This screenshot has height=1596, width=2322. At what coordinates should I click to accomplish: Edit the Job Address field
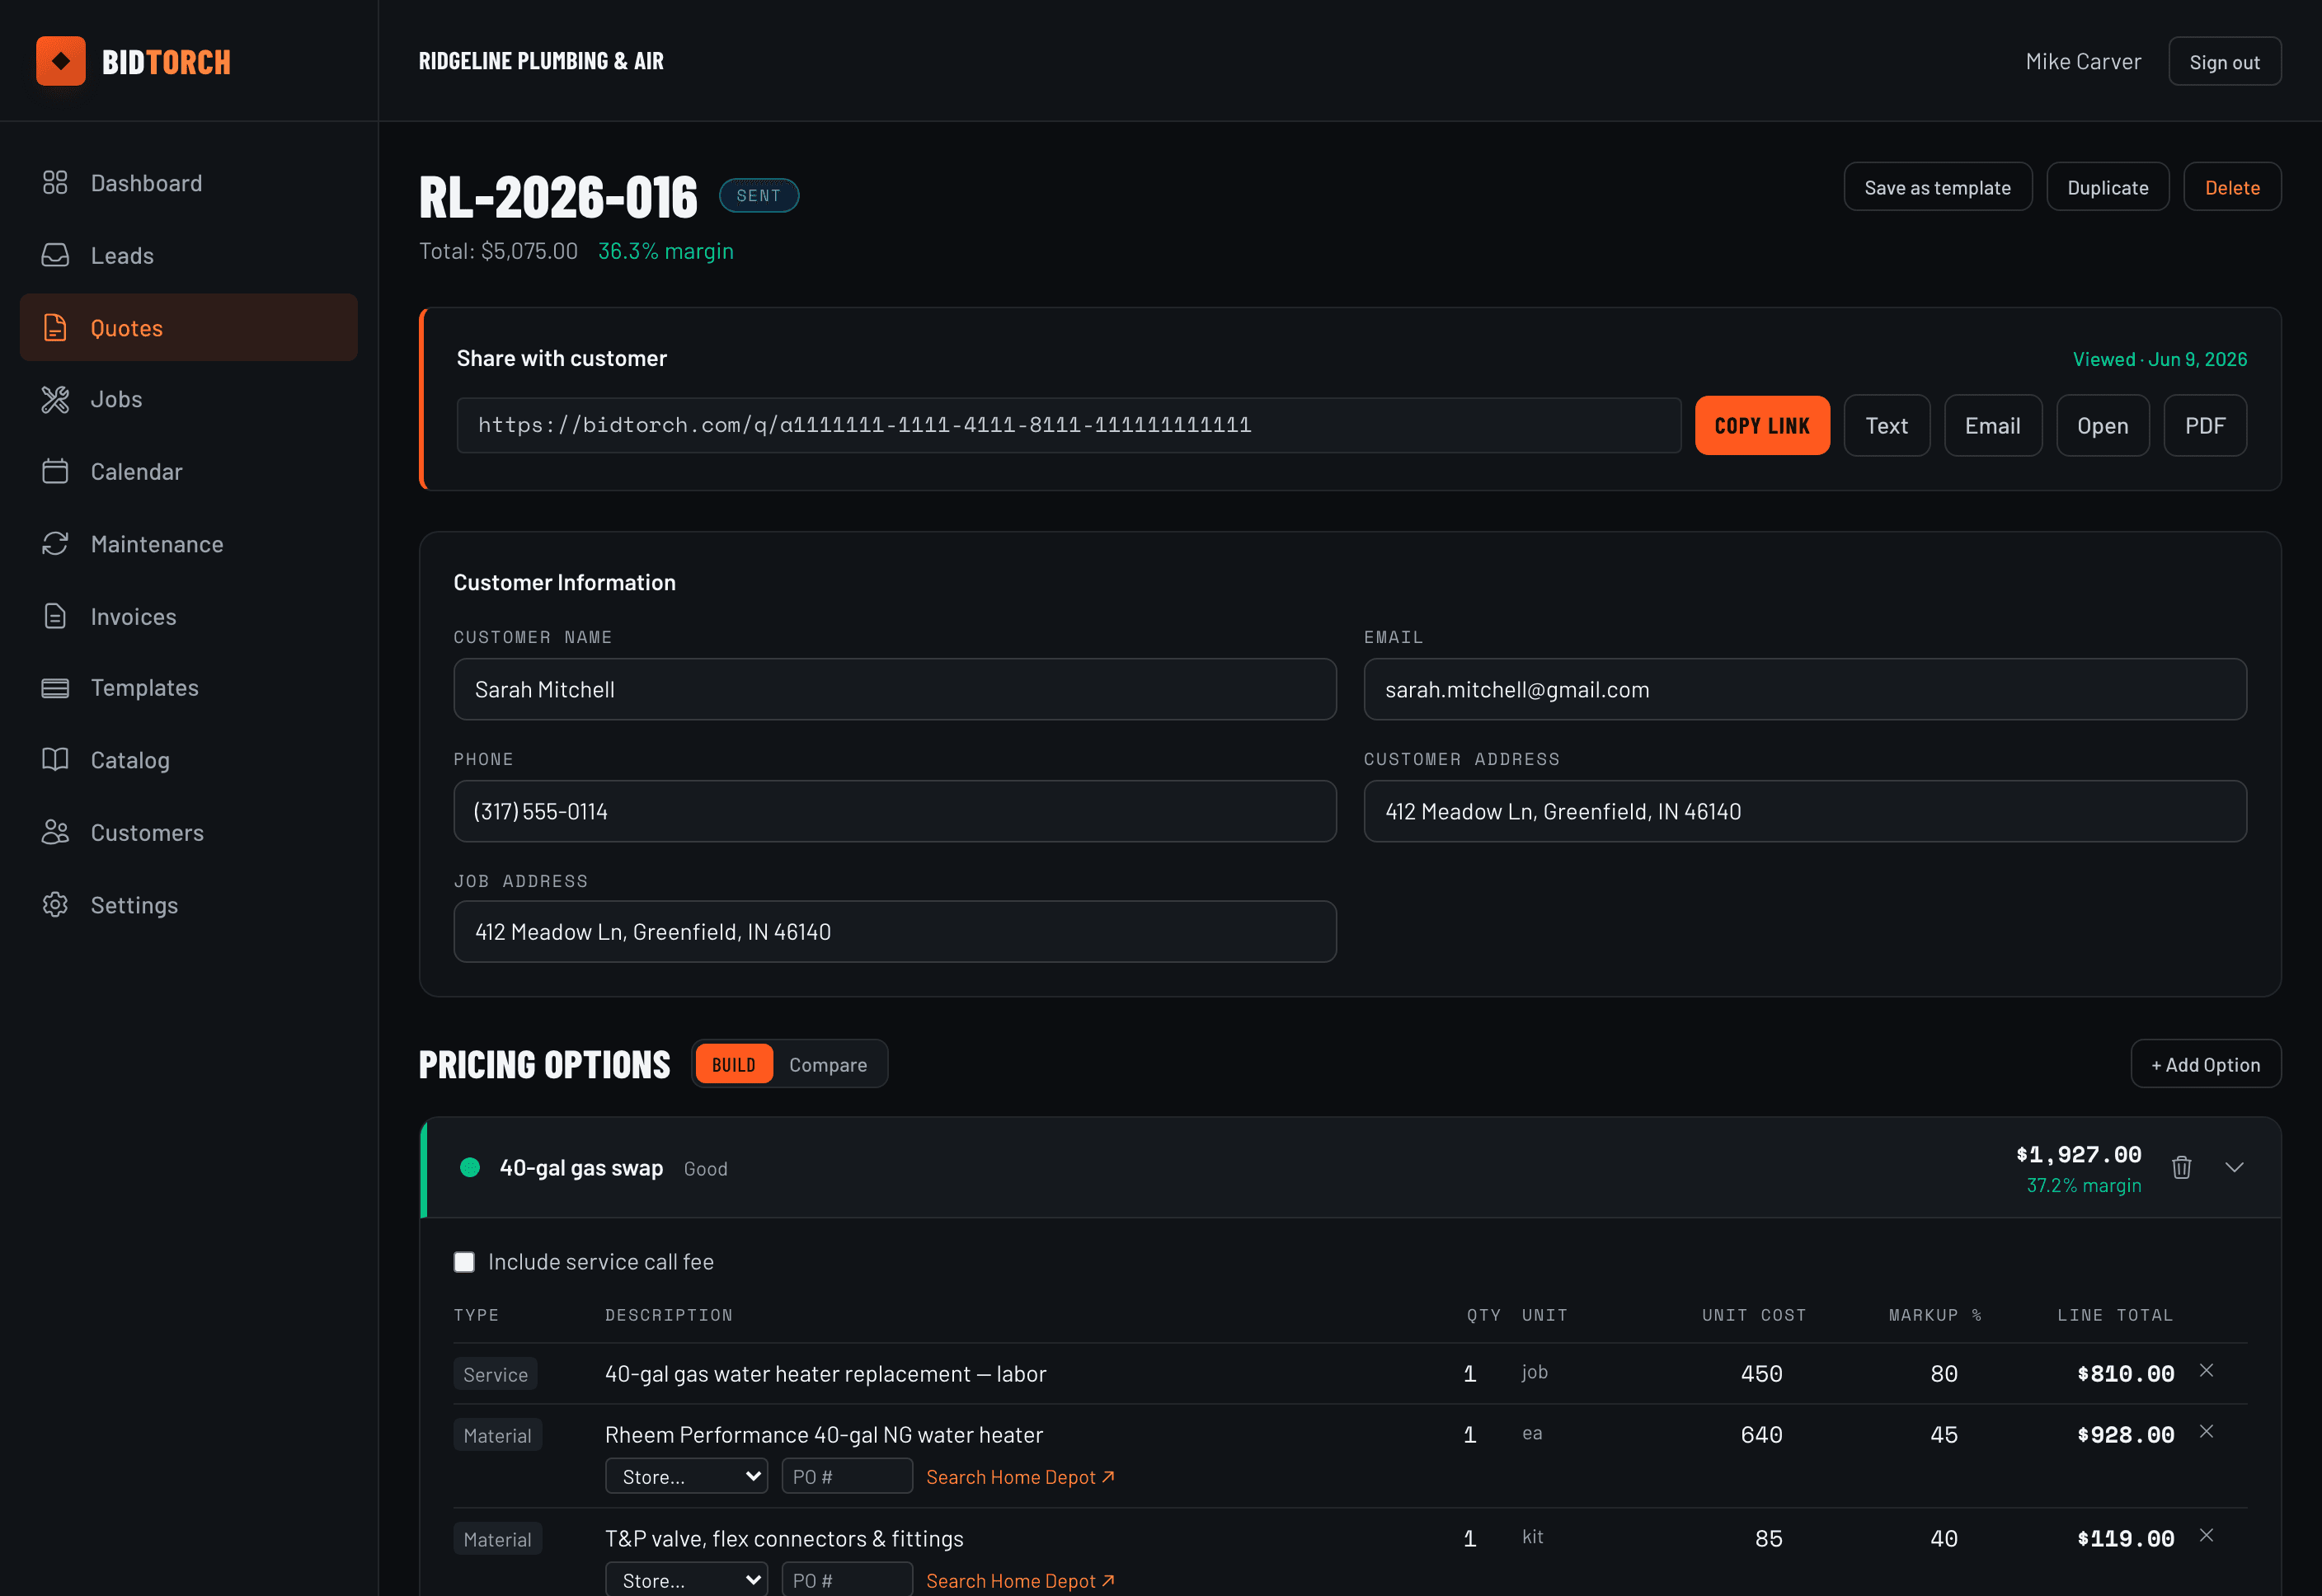point(894,932)
